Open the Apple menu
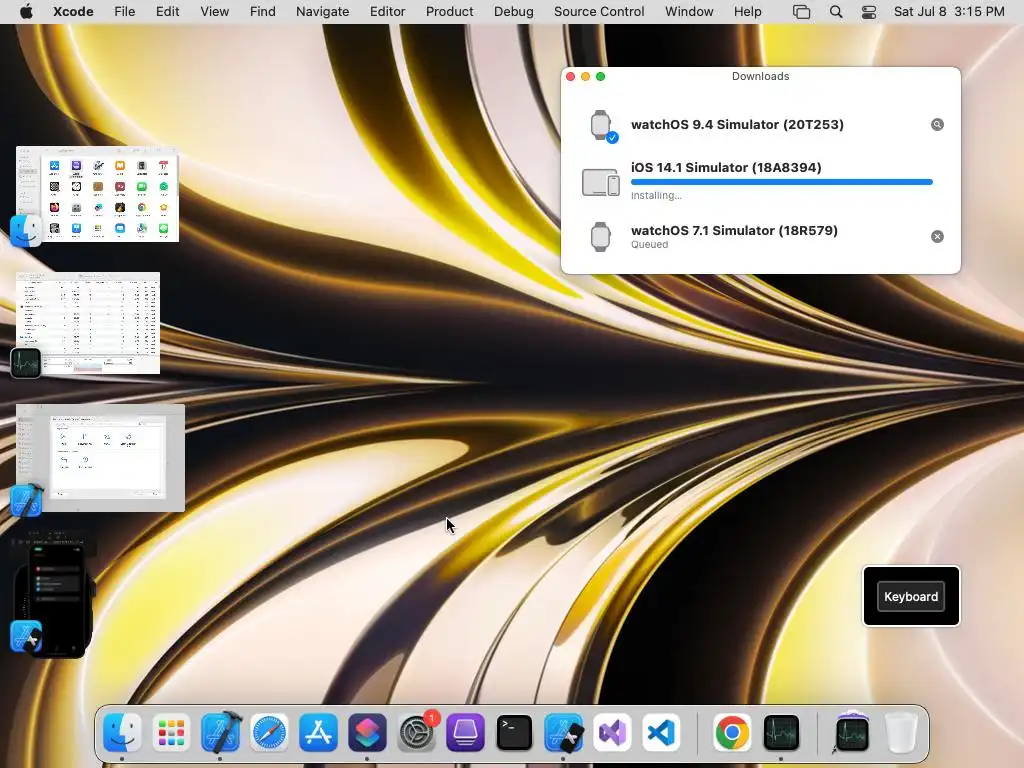This screenshot has height=768, width=1024. (26, 11)
